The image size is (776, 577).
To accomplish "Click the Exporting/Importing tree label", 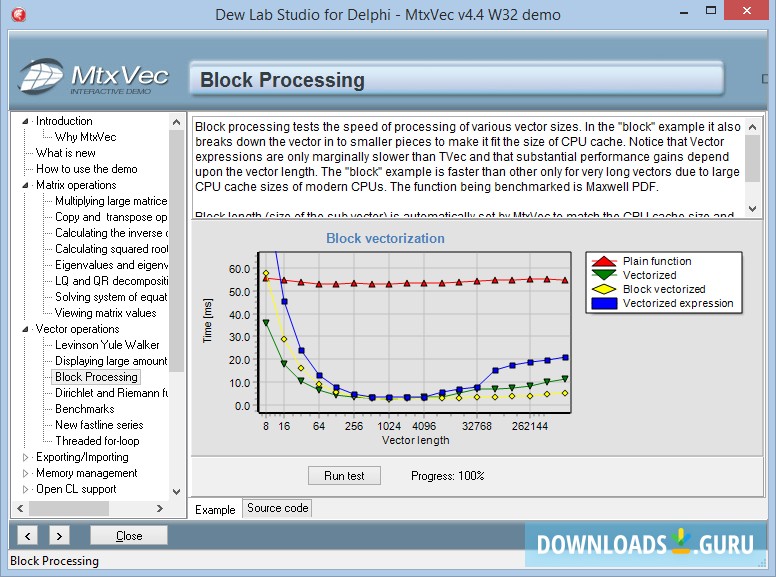I will pyautogui.click(x=82, y=457).
